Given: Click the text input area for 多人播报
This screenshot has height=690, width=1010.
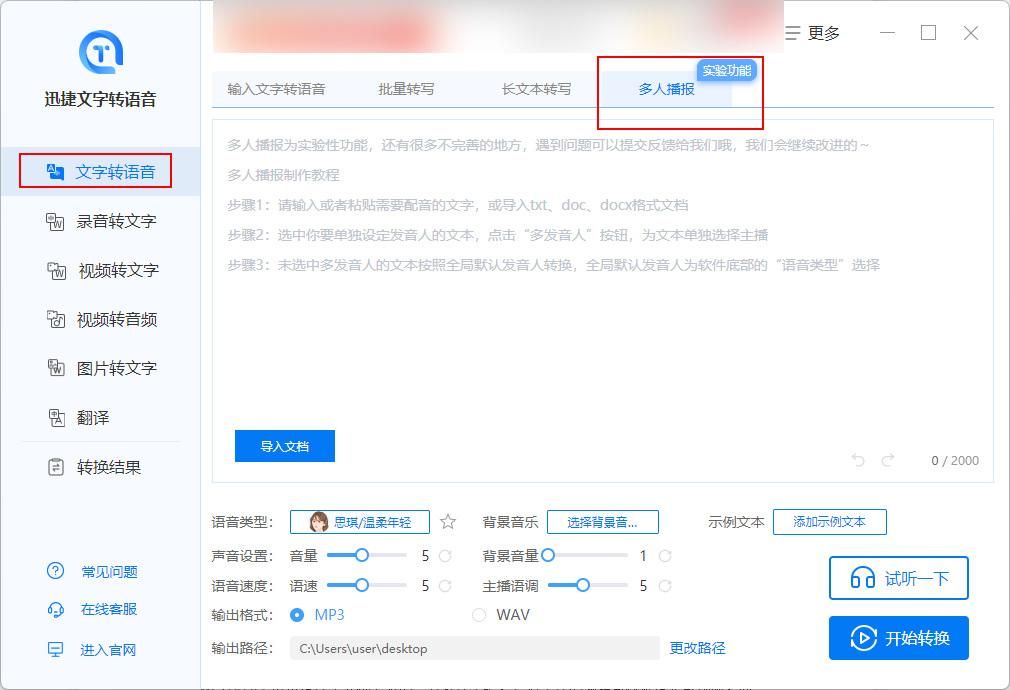Looking at the screenshot, I should tap(602, 300).
